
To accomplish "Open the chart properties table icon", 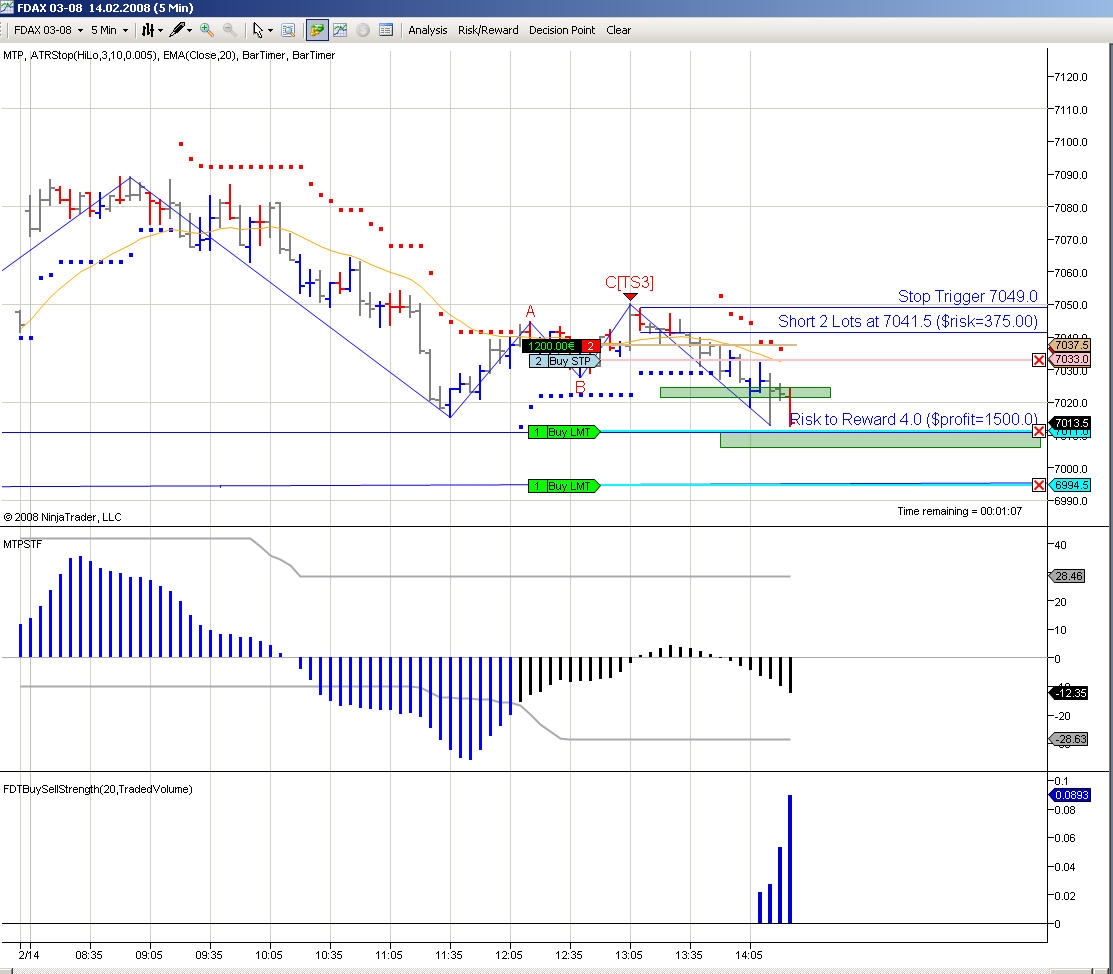I will click(385, 30).
